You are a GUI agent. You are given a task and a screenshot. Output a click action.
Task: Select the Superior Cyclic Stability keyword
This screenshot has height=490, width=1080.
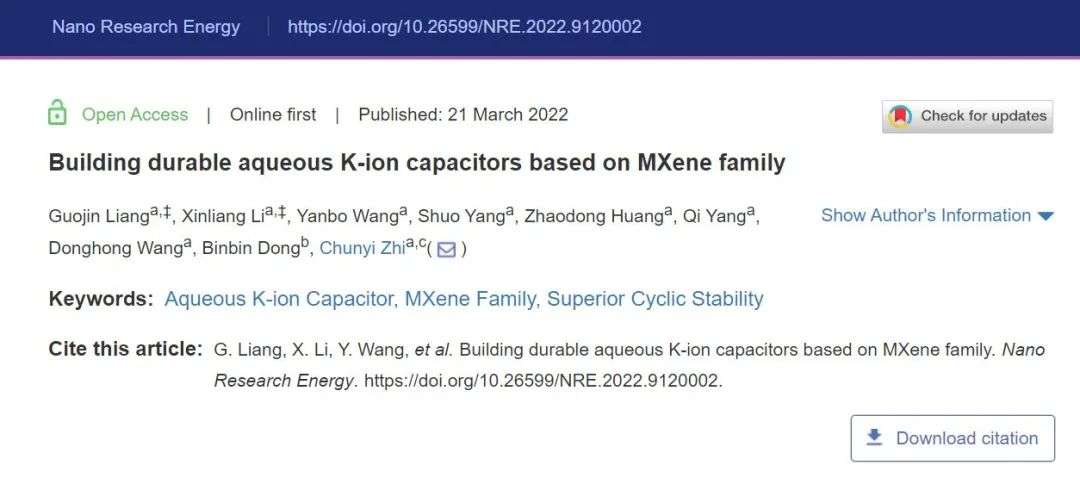click(655, 299)
